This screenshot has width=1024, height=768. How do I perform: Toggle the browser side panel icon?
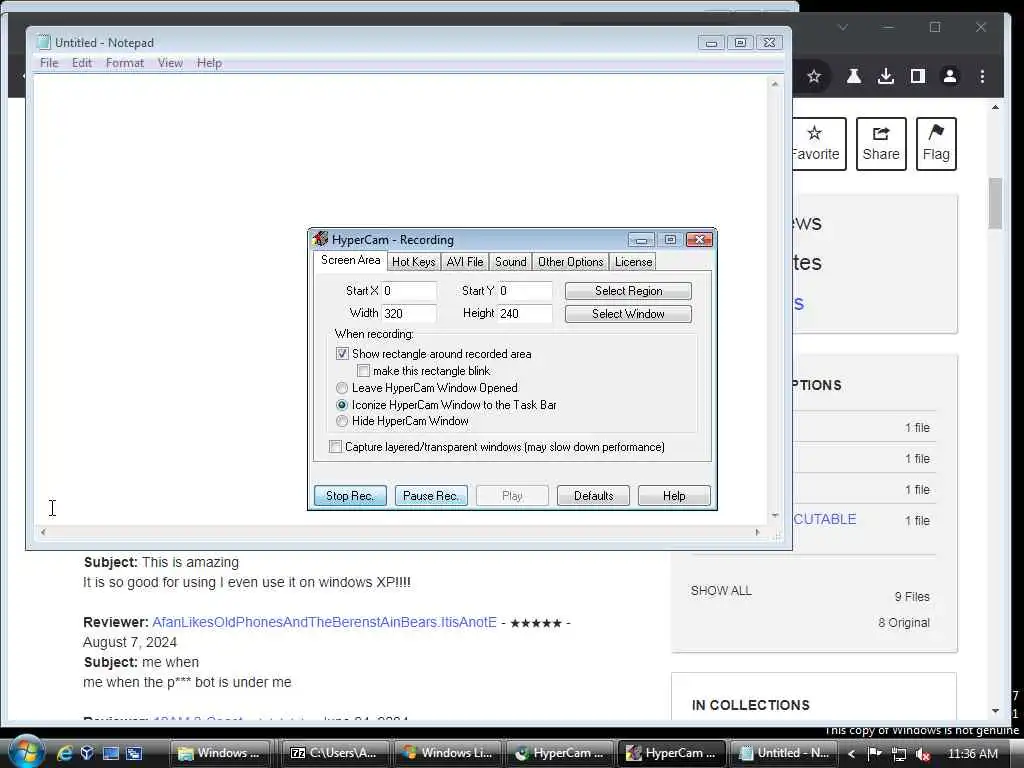[x=918, y=76]
